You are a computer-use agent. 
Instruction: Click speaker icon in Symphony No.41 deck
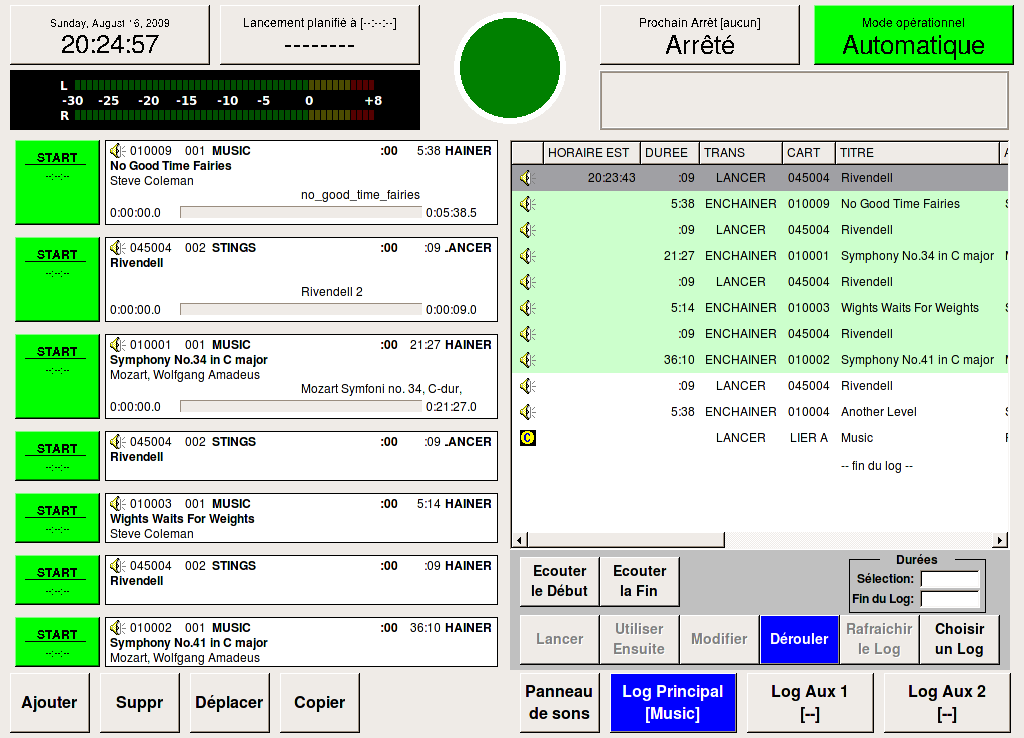[x=118, y=628]
